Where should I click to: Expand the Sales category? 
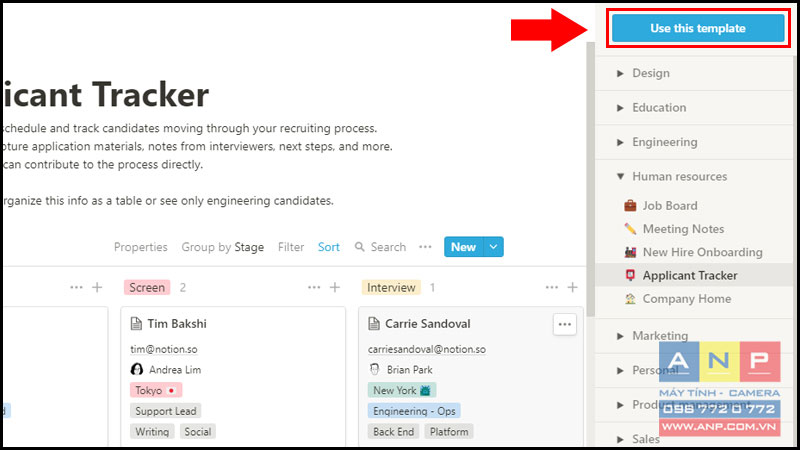coord(620,439)
